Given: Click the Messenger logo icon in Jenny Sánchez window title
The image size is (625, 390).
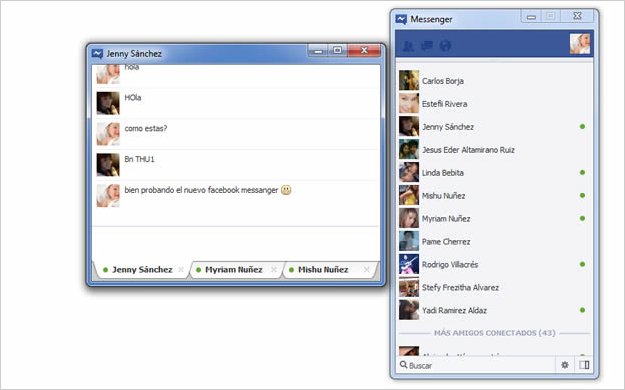Looking at the screenshot, I should pyautogui.click(x=97, y=53).
